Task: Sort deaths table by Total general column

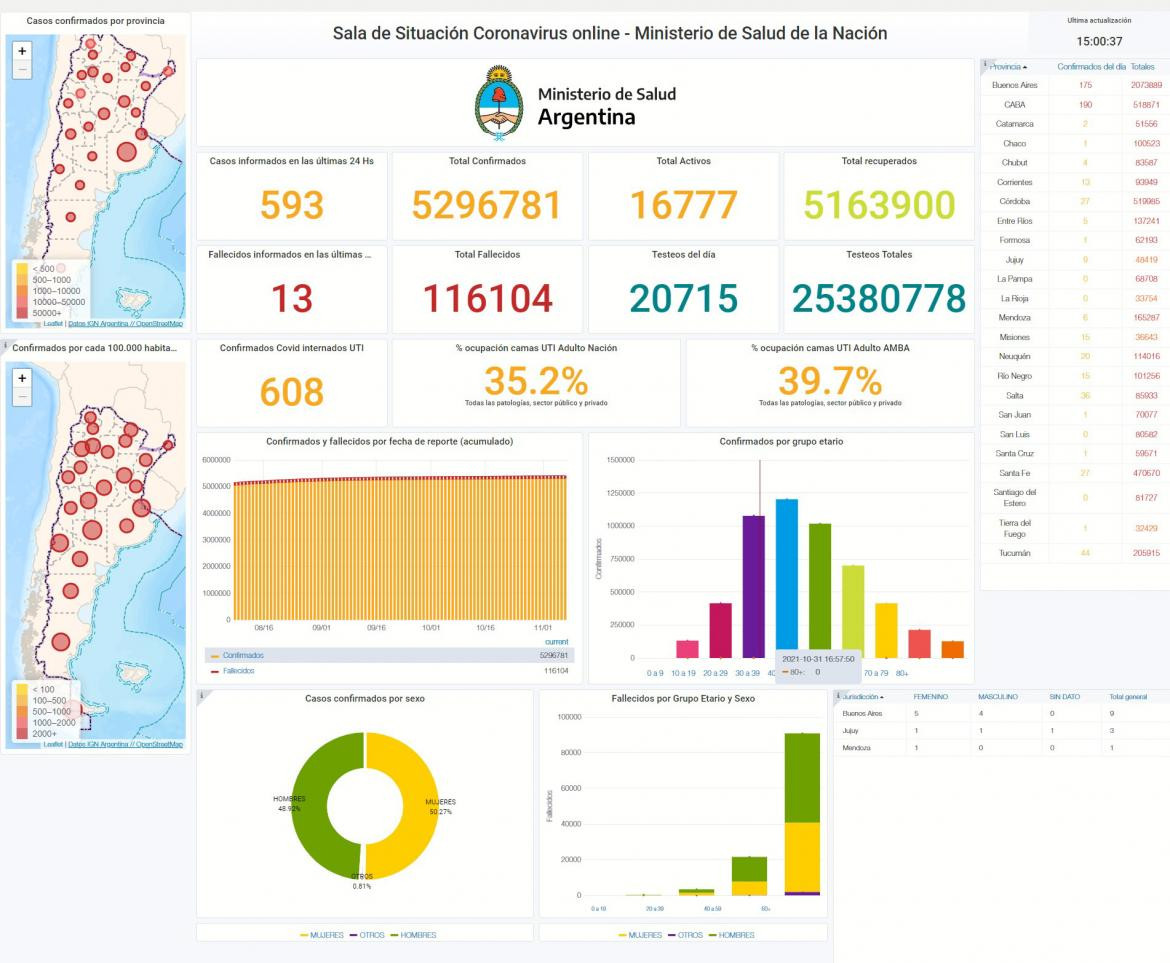Action: (x=1128, y=697)
